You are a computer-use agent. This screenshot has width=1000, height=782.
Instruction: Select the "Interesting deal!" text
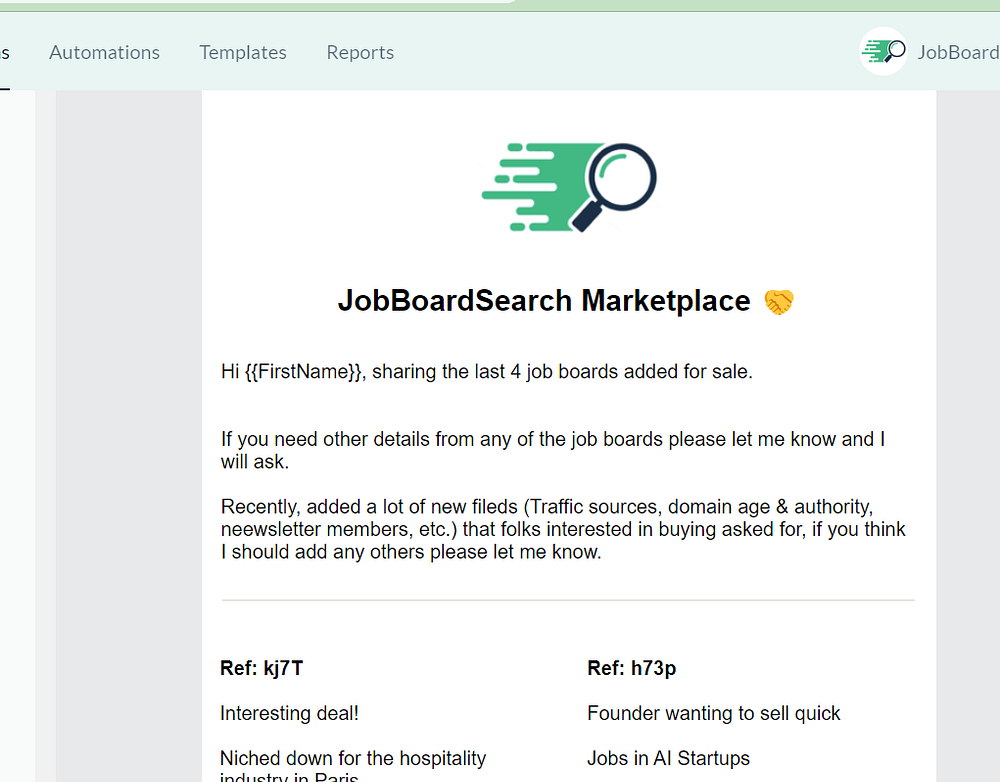tap(289, 714)
